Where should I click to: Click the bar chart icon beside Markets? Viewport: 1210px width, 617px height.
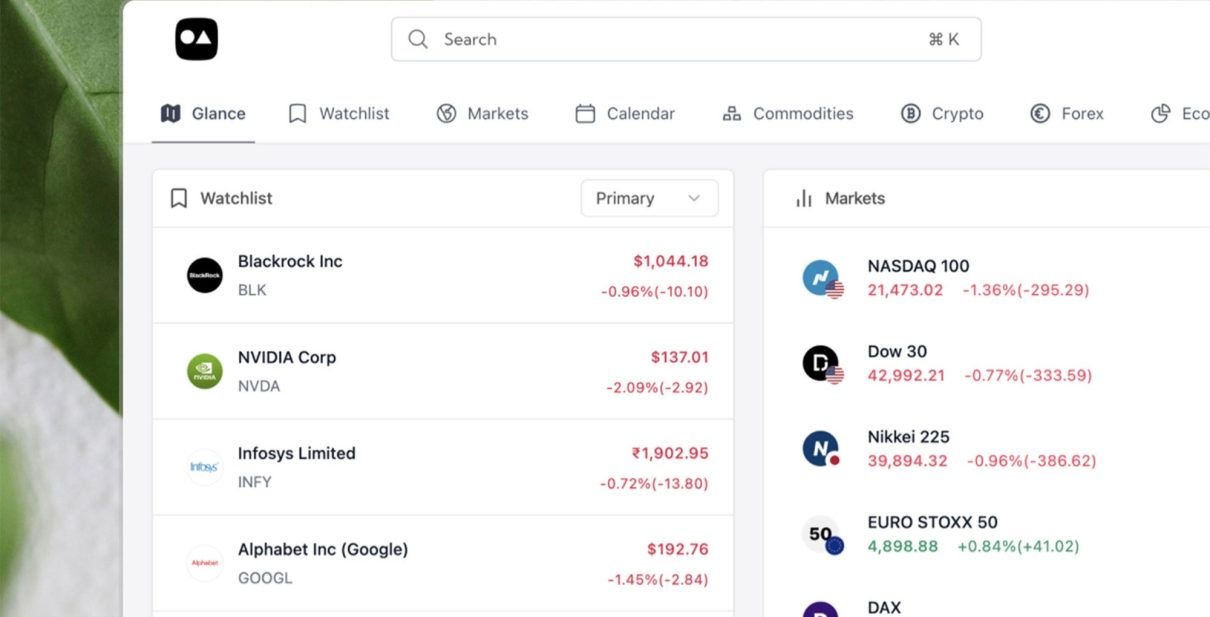(x=803, y=198)
